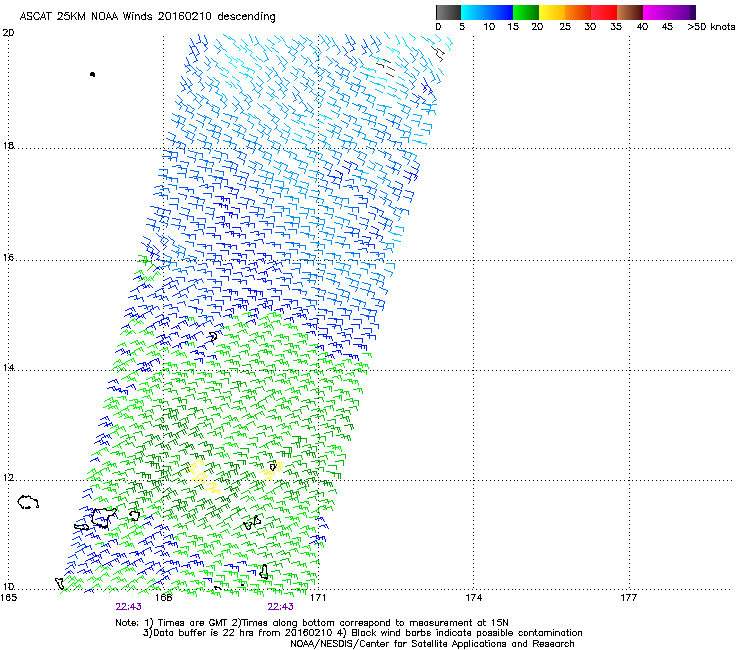Image resolution: width=740 pixels, height=650 pixels.
Task: Click 'Black wind barbs indicate possible contamination' note
Action: 467,633
